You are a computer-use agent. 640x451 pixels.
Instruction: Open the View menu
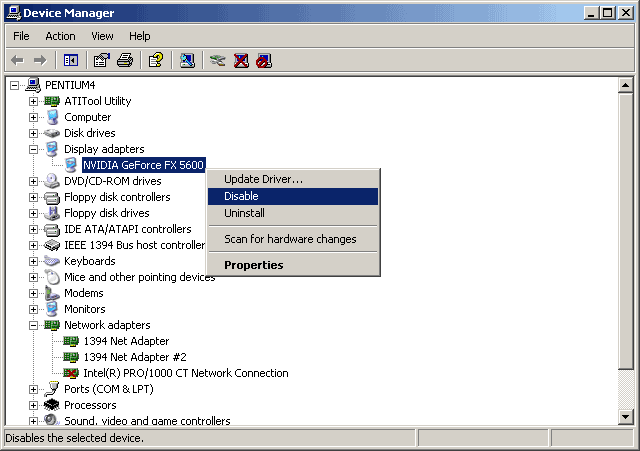tap(102, 36)
